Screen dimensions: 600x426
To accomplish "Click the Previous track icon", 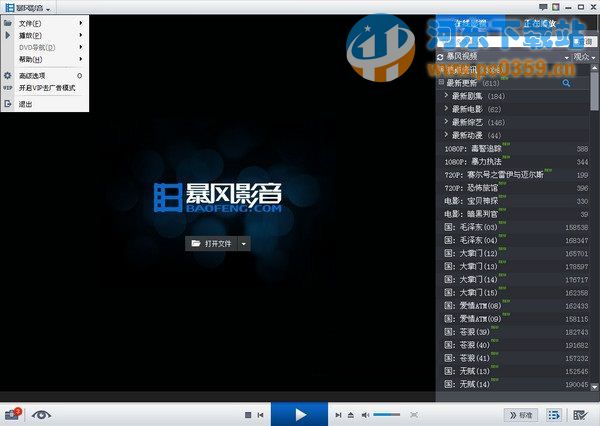I will [x=261, y=415].
